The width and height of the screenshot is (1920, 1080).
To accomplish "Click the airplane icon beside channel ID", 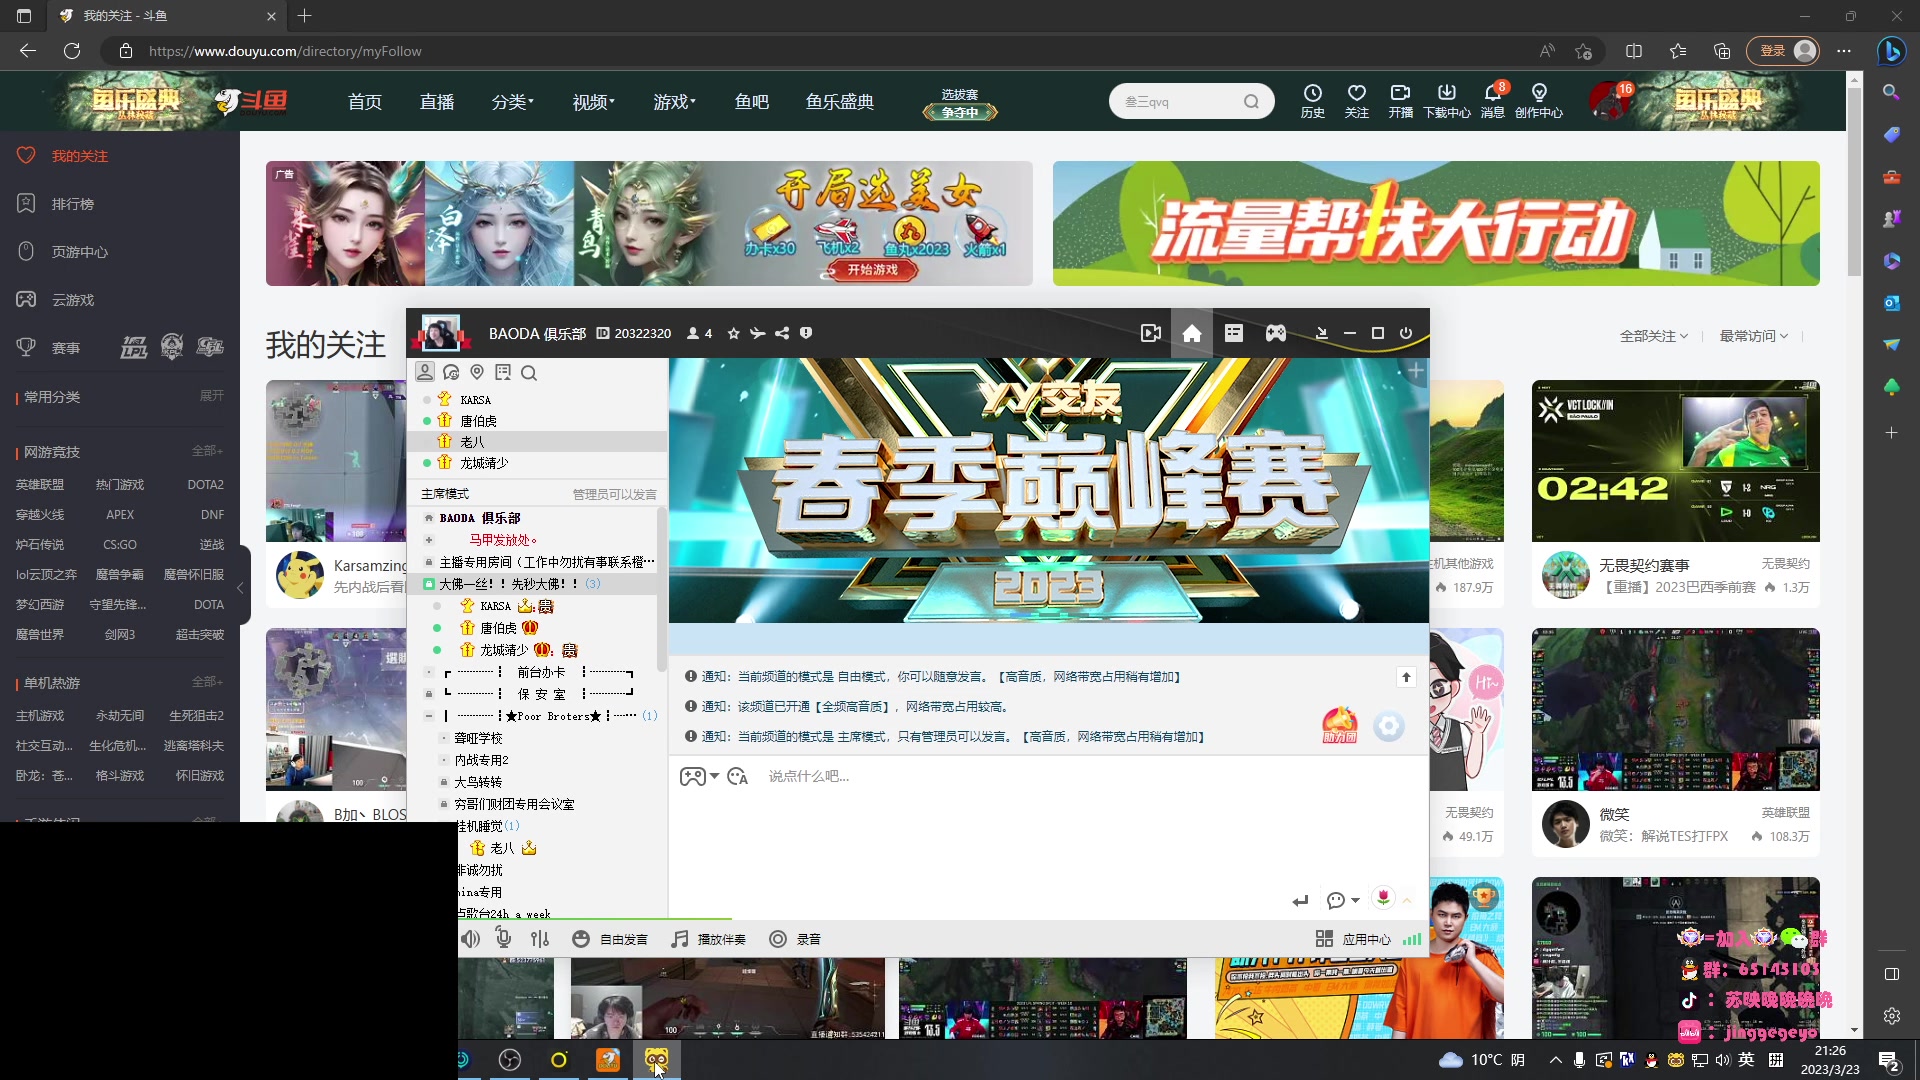I will (x=758, y=333).
